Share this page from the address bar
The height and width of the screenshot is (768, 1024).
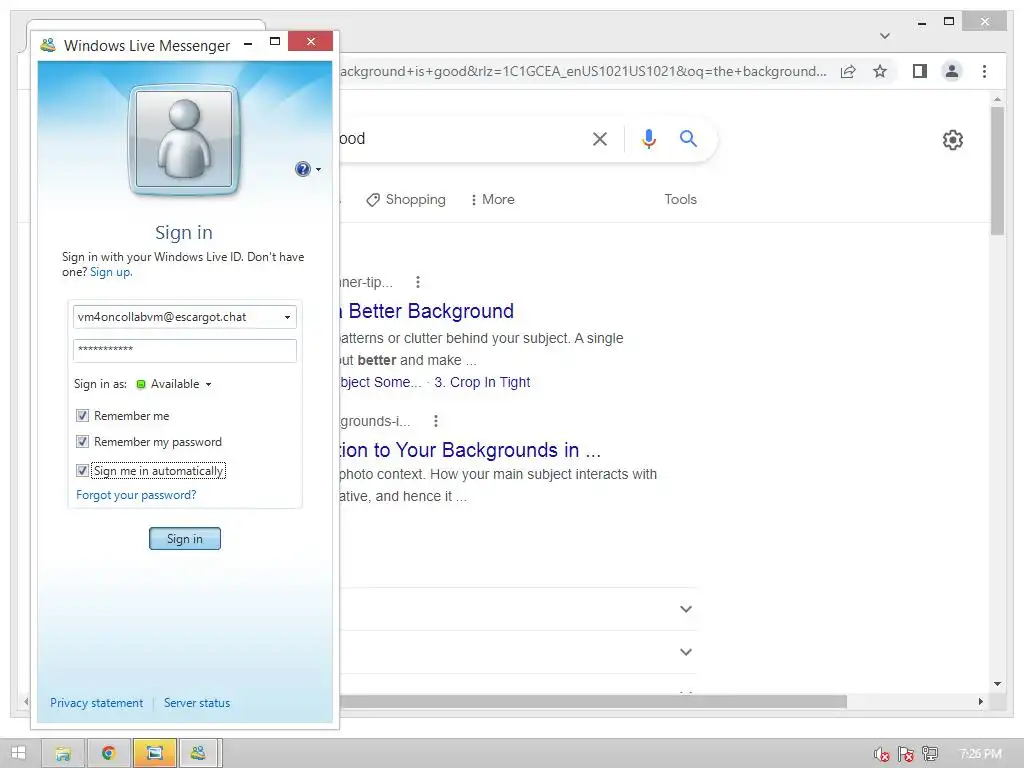tap(848, 71)
